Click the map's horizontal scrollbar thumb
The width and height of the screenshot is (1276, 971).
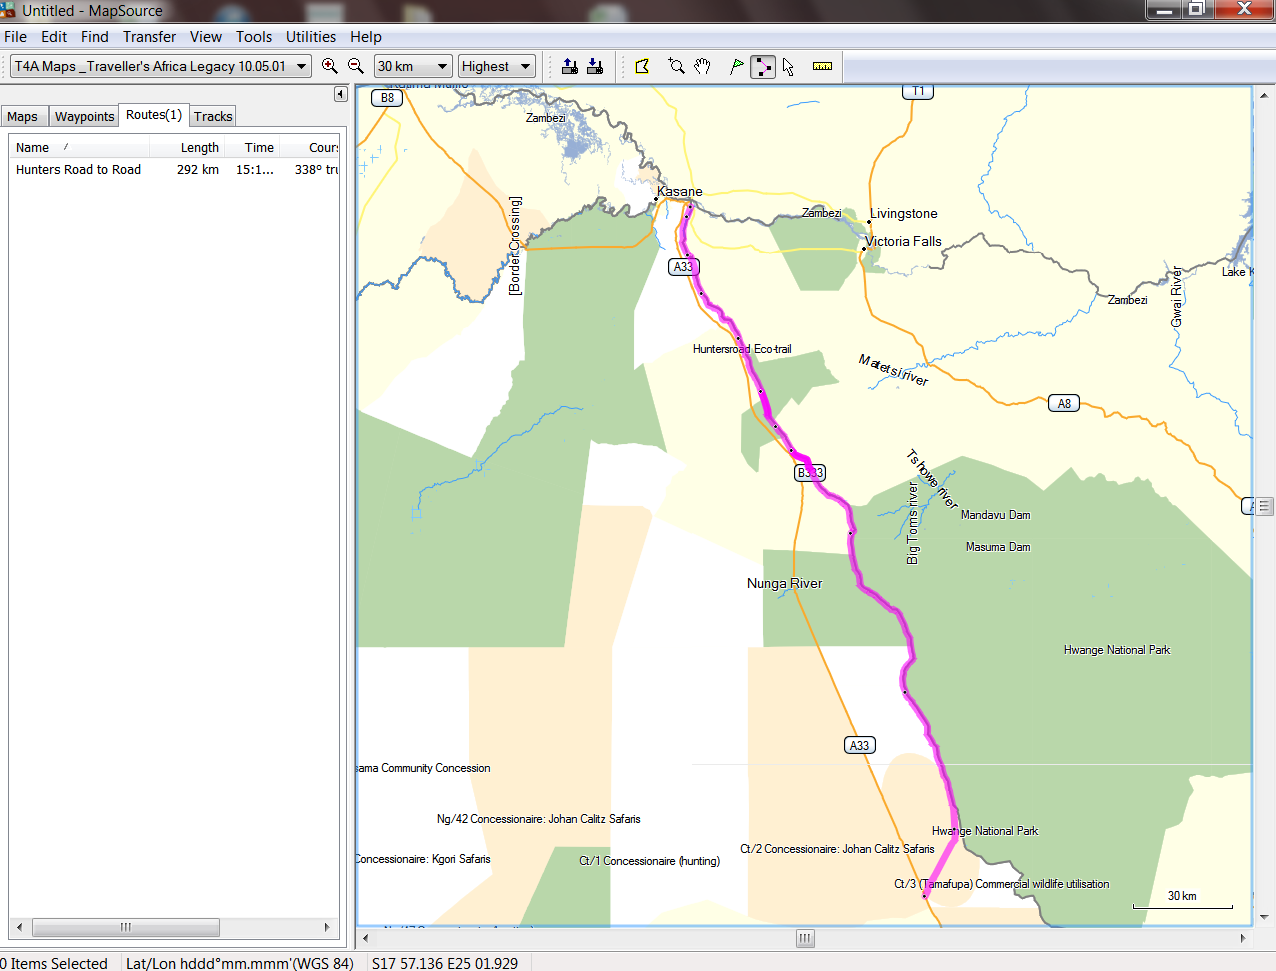(x=805, y=938)
